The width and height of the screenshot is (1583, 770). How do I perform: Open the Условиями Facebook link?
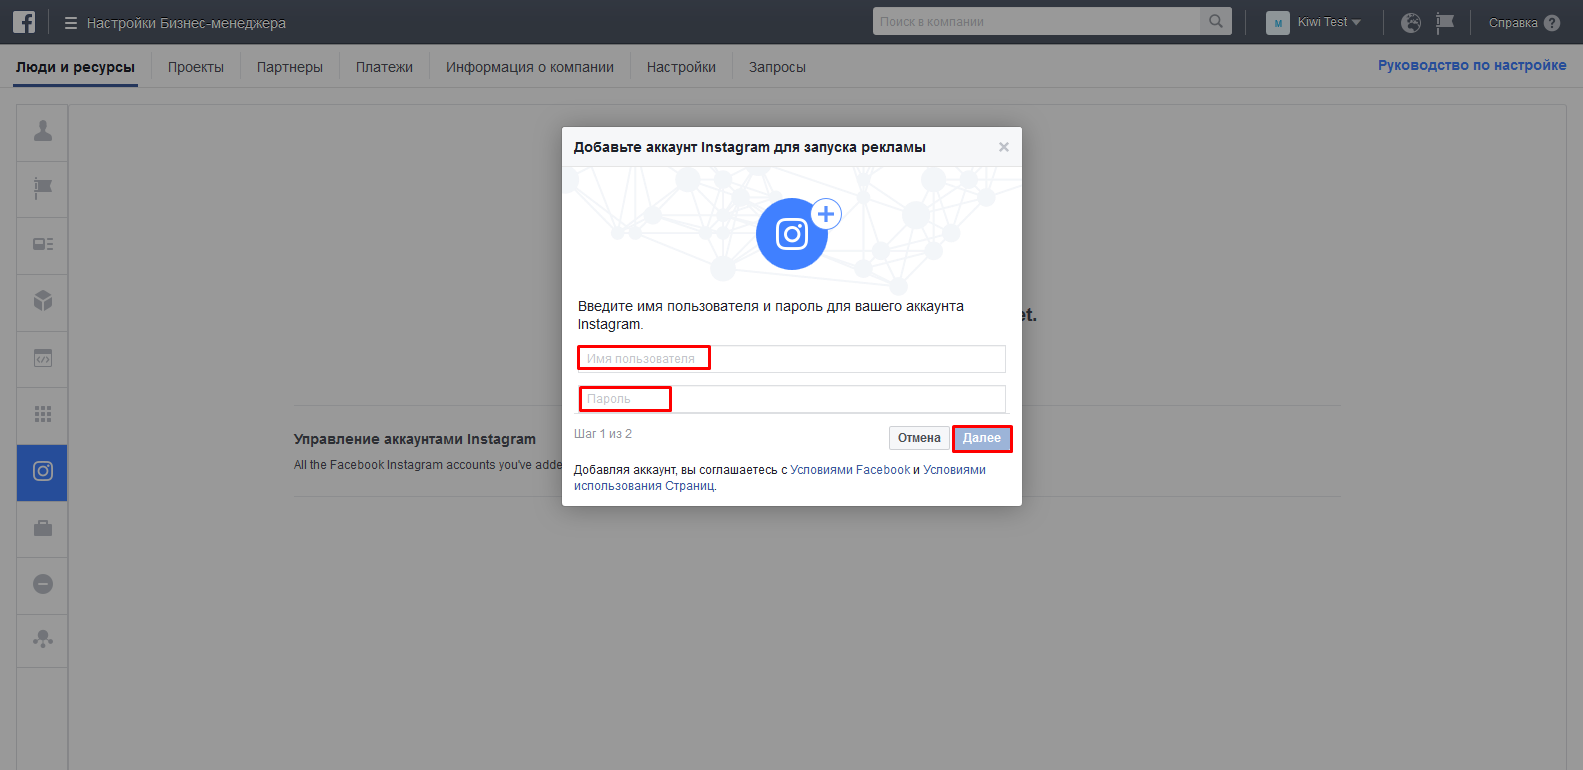click(x=850, y=470)
